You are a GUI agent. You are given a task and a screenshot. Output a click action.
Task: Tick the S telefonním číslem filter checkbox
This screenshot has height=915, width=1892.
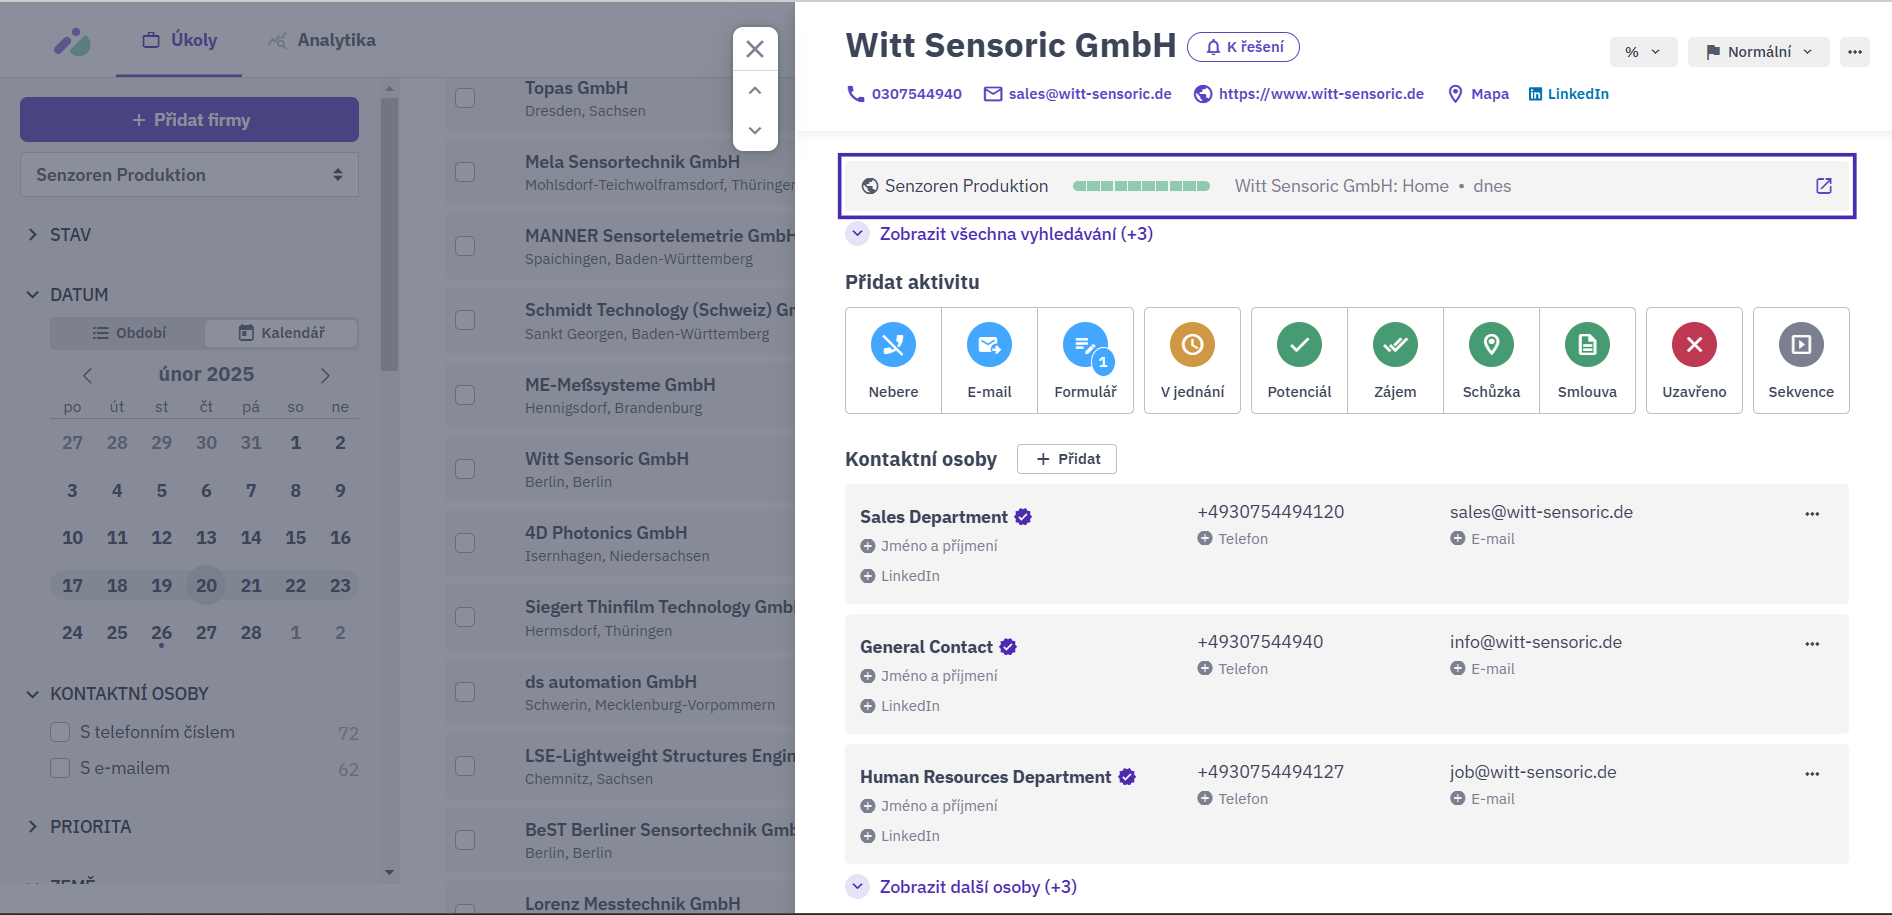pos(60,732)
